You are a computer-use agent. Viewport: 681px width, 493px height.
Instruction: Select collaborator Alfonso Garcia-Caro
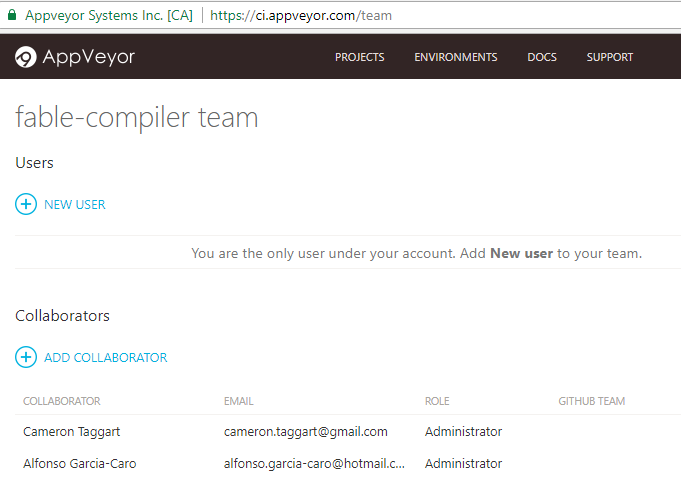(x=80, y=463)
